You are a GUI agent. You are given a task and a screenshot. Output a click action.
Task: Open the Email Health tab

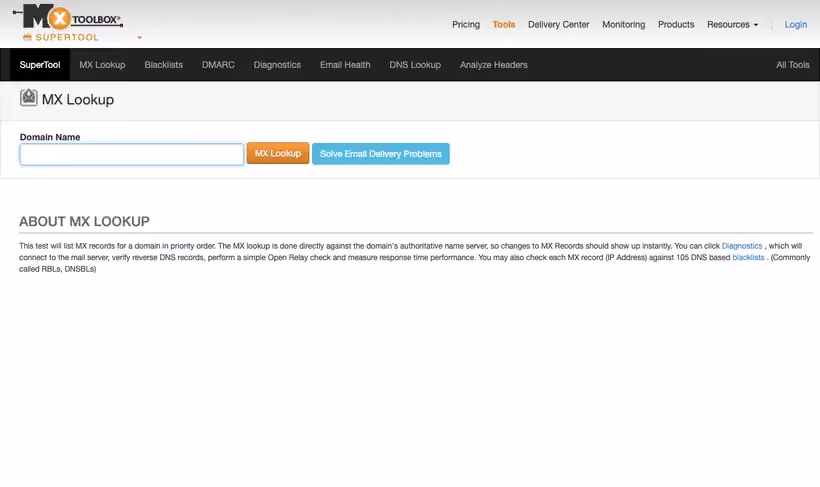(345, 65)
